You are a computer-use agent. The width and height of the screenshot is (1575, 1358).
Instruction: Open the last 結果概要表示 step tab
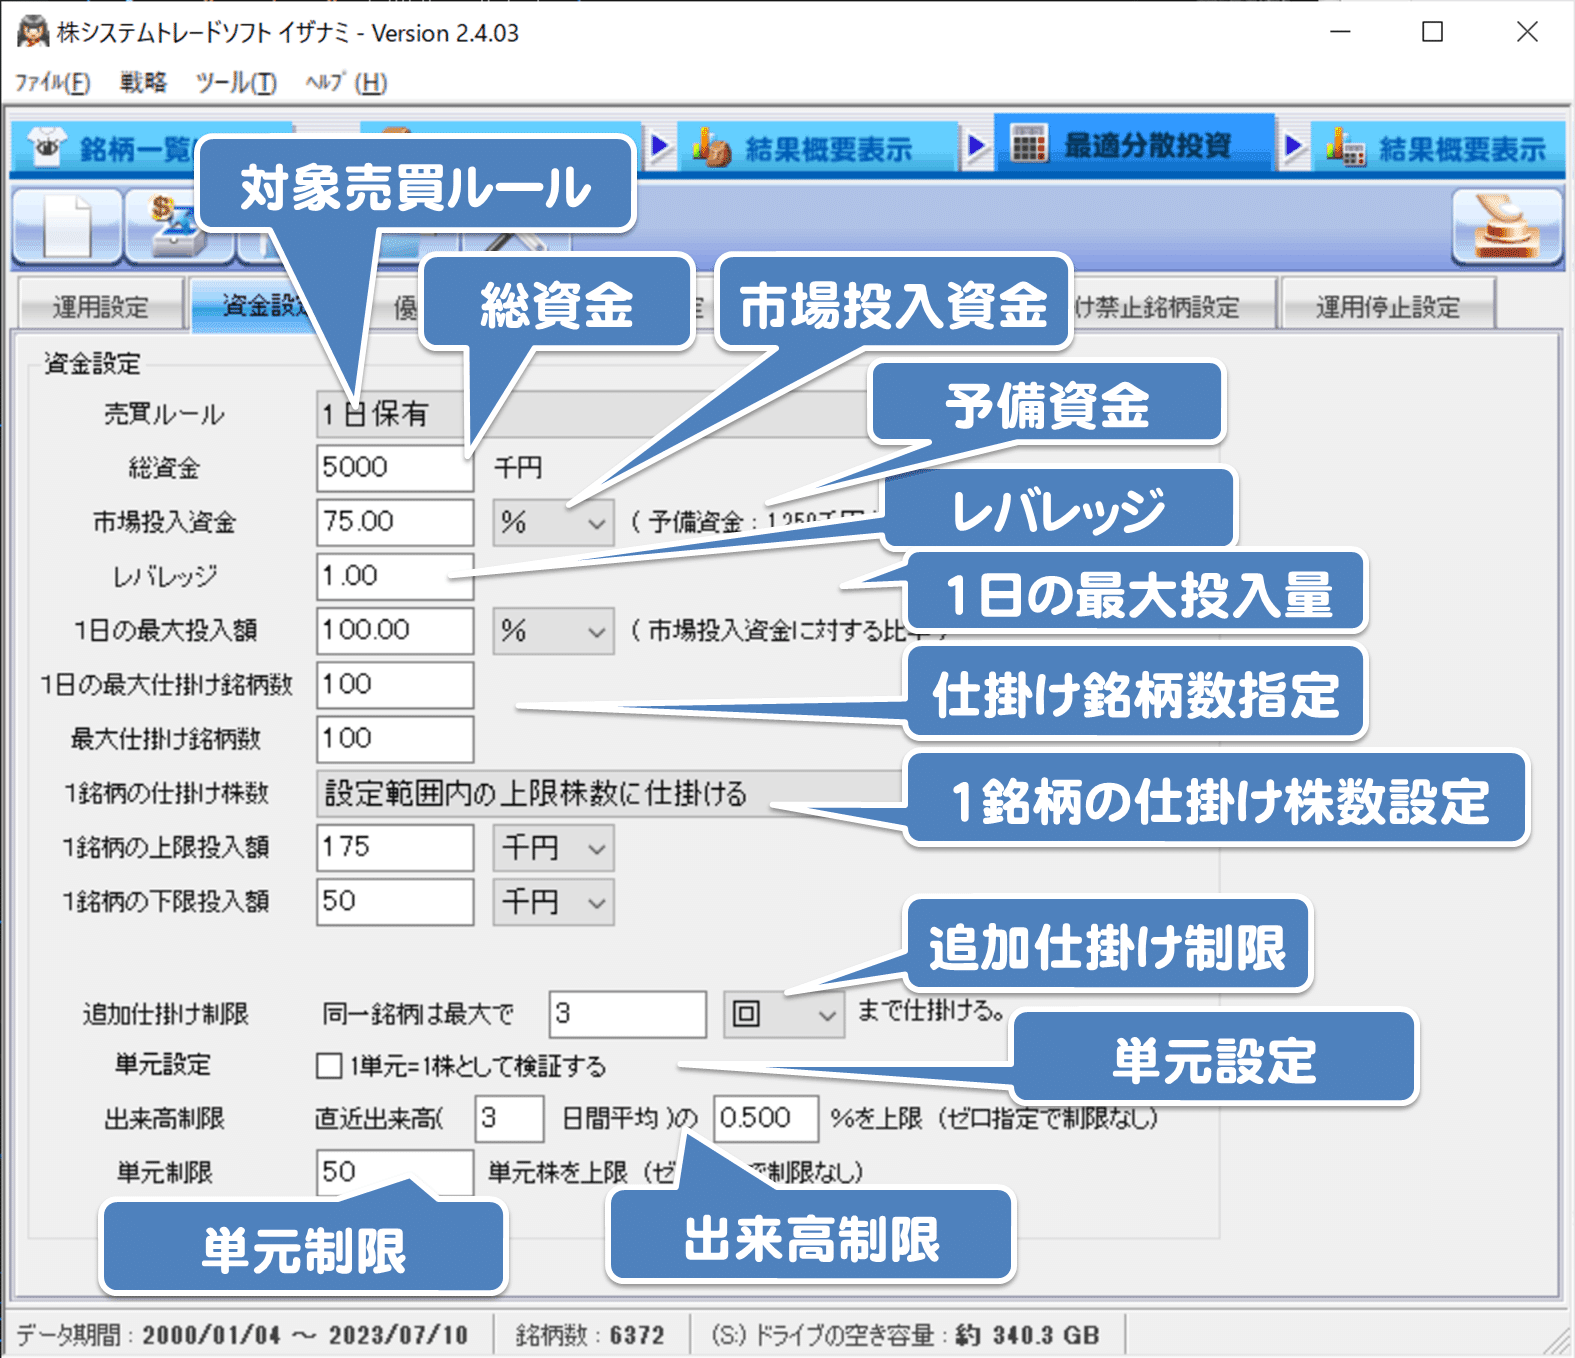(x=1438, y=149)
